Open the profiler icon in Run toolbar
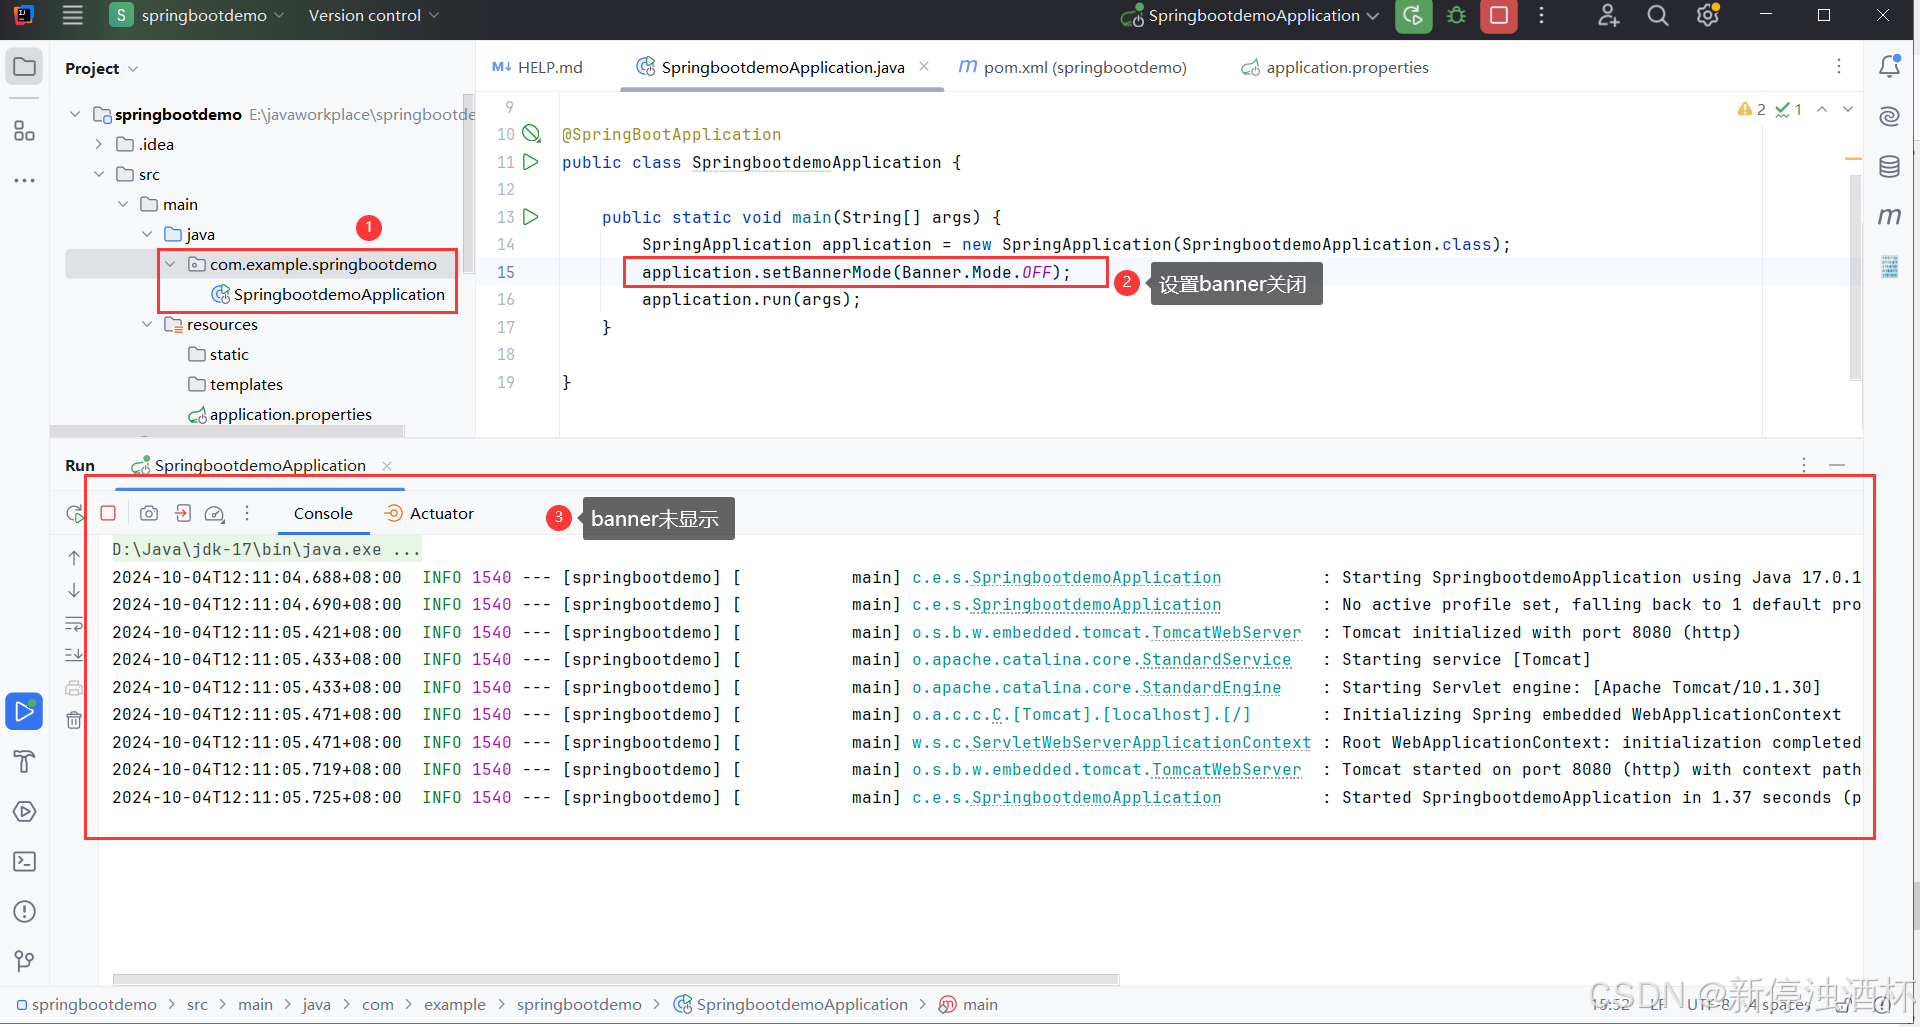This screenshot has width=1920, height=1027. pyautogui.click(x=214, y=513)
